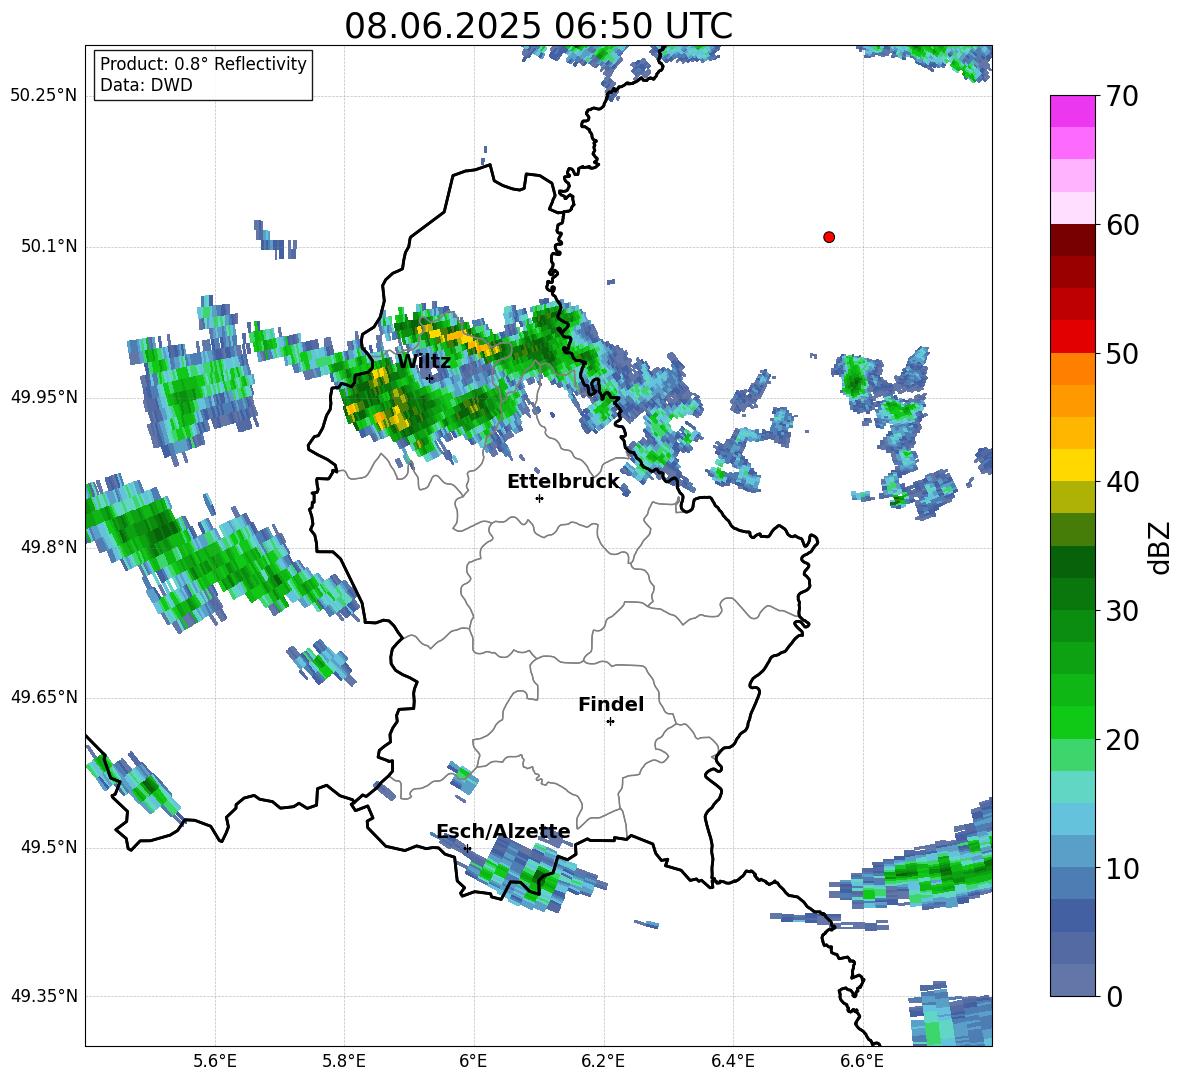This screenshot has height=1081, width=1184.
Task: Click the 49.35°N latitude label
Action: point(44,996)
